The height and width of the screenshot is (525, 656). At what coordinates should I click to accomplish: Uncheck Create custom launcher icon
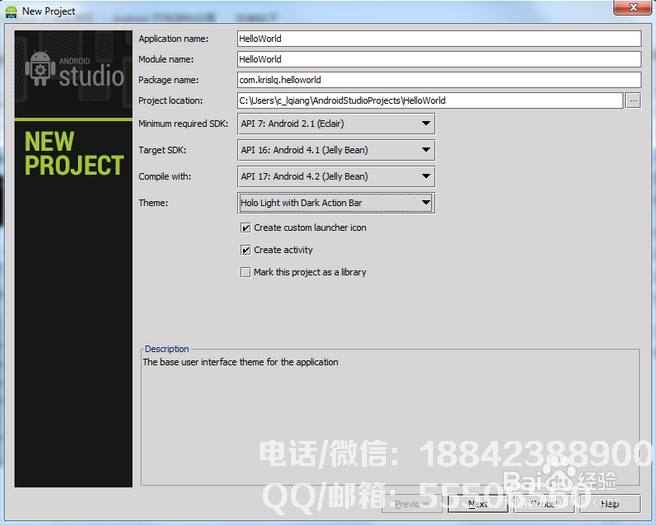246,228
